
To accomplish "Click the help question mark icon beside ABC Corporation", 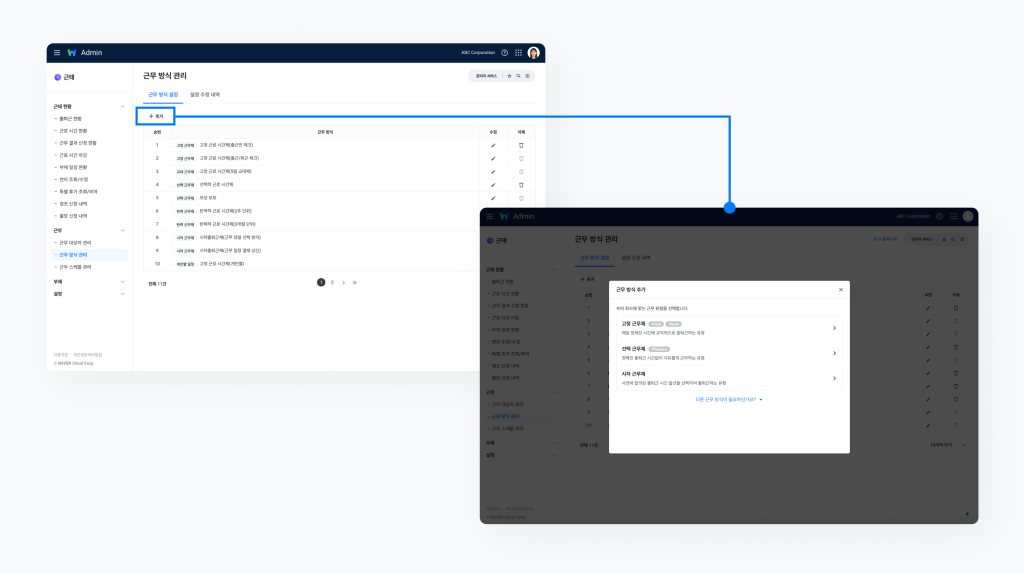I will pos(505,53).
